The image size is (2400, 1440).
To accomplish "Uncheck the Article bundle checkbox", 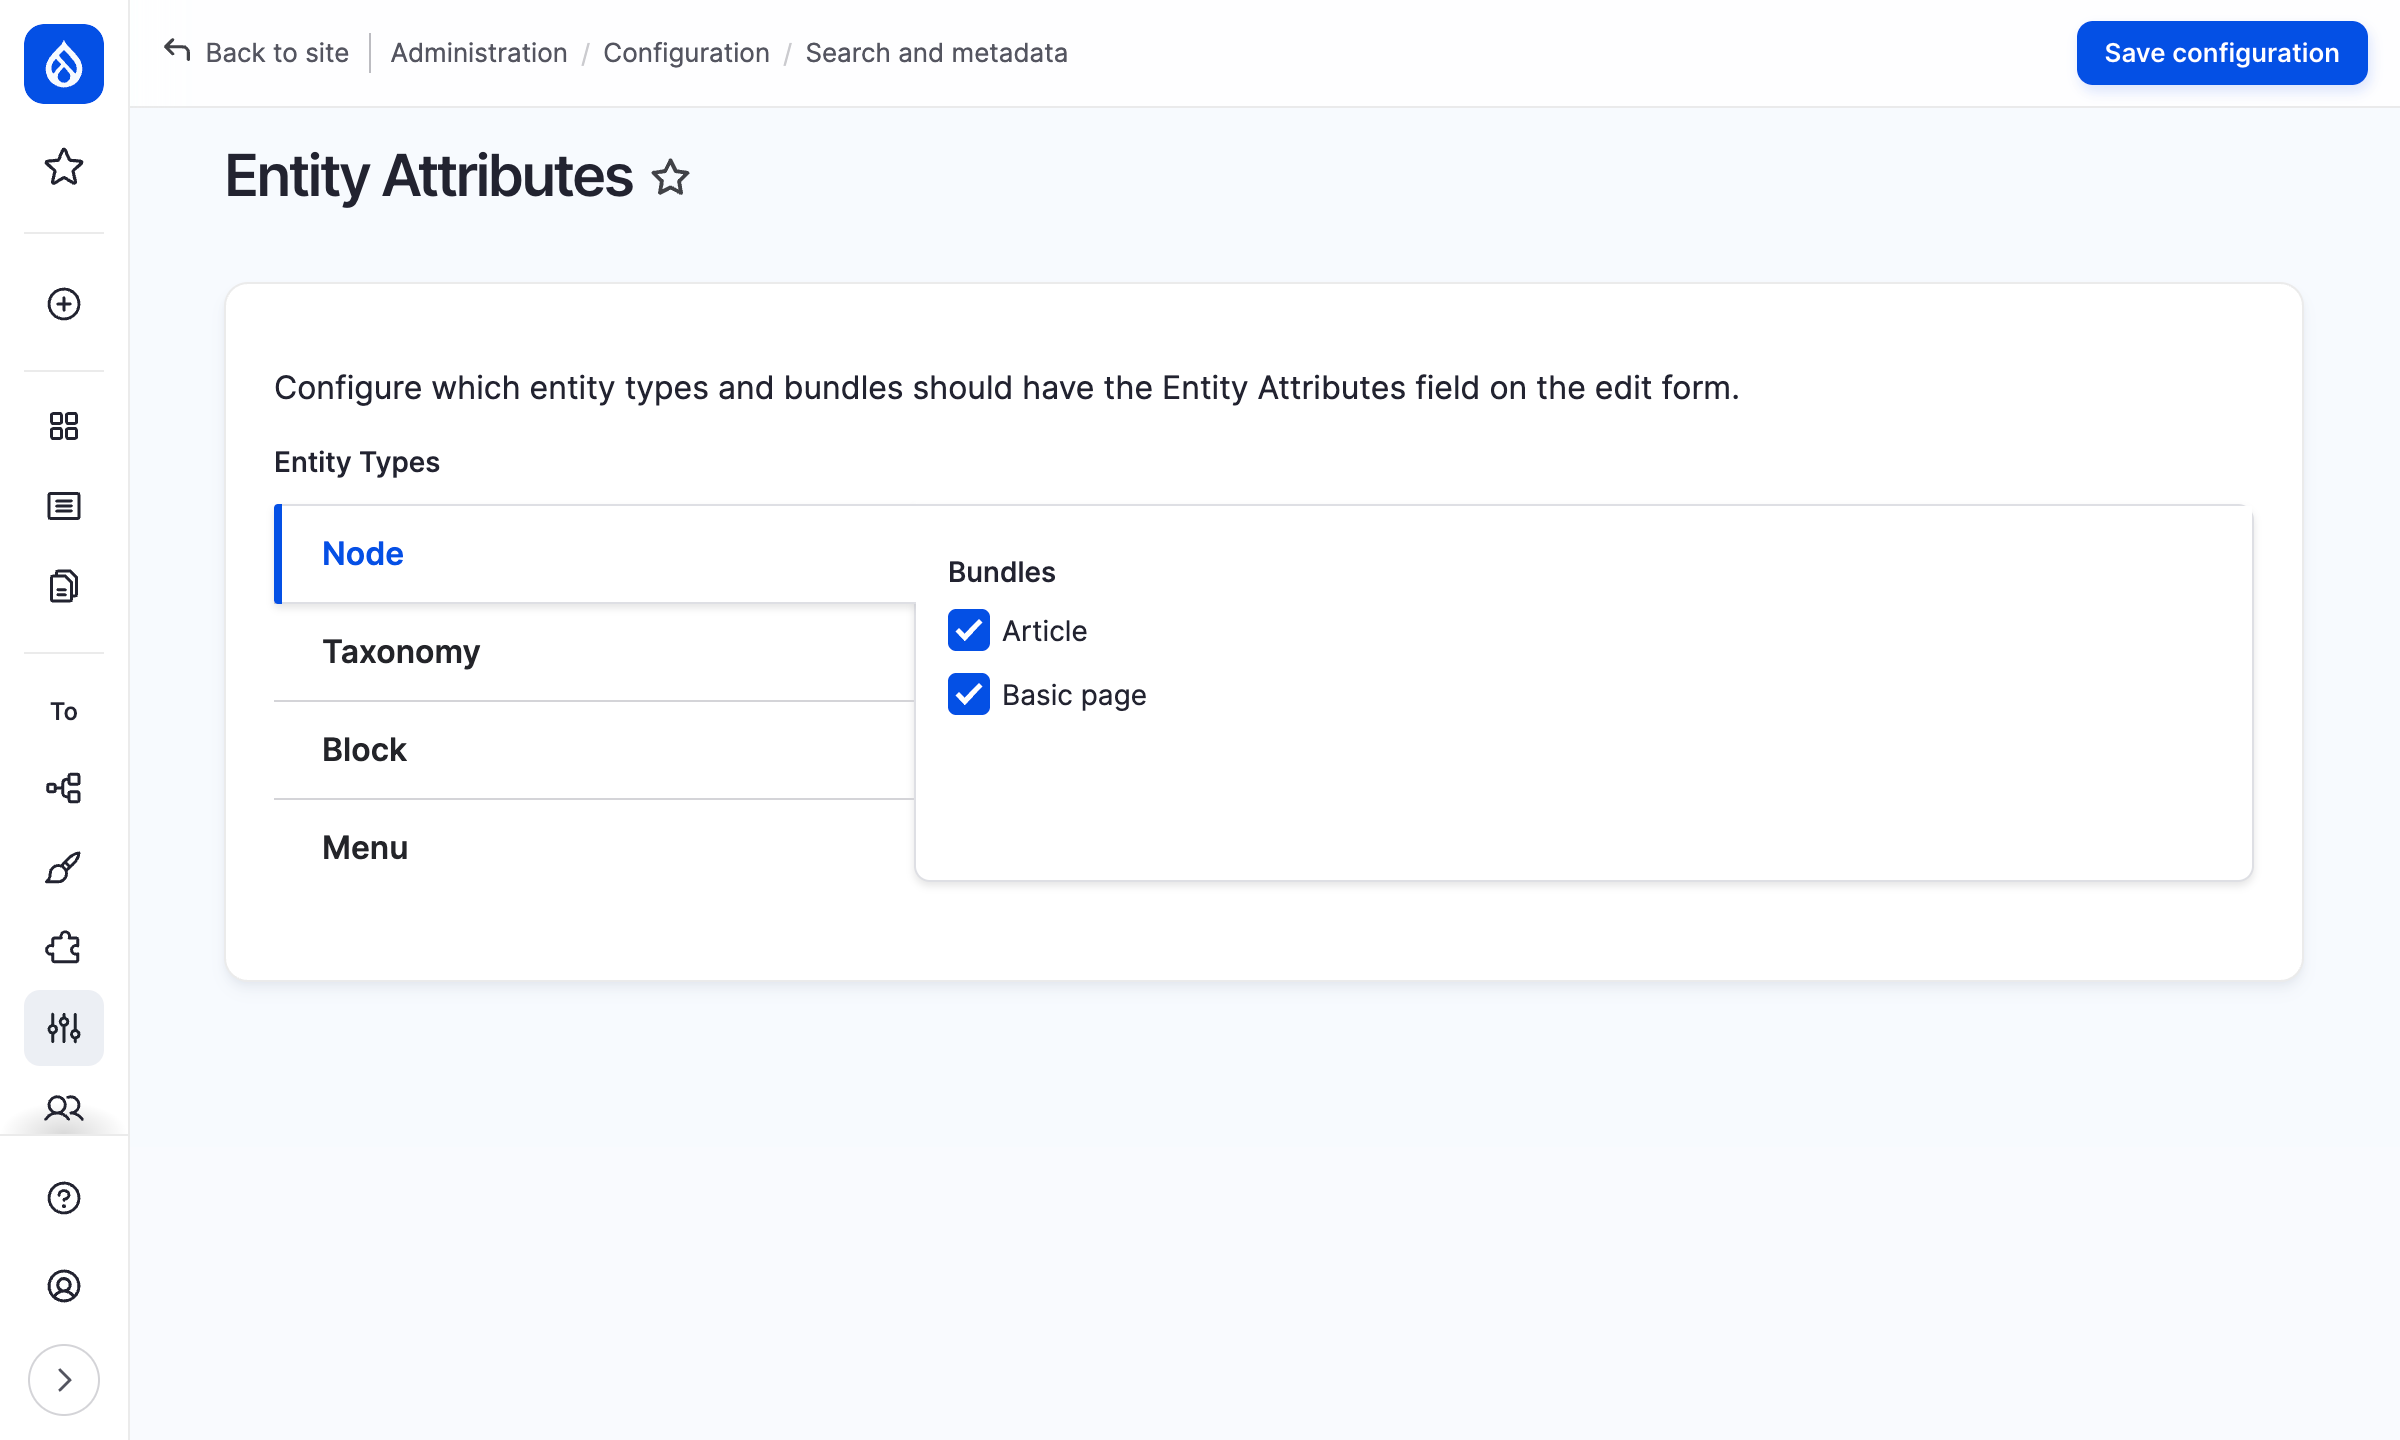I will click(968, 631).
